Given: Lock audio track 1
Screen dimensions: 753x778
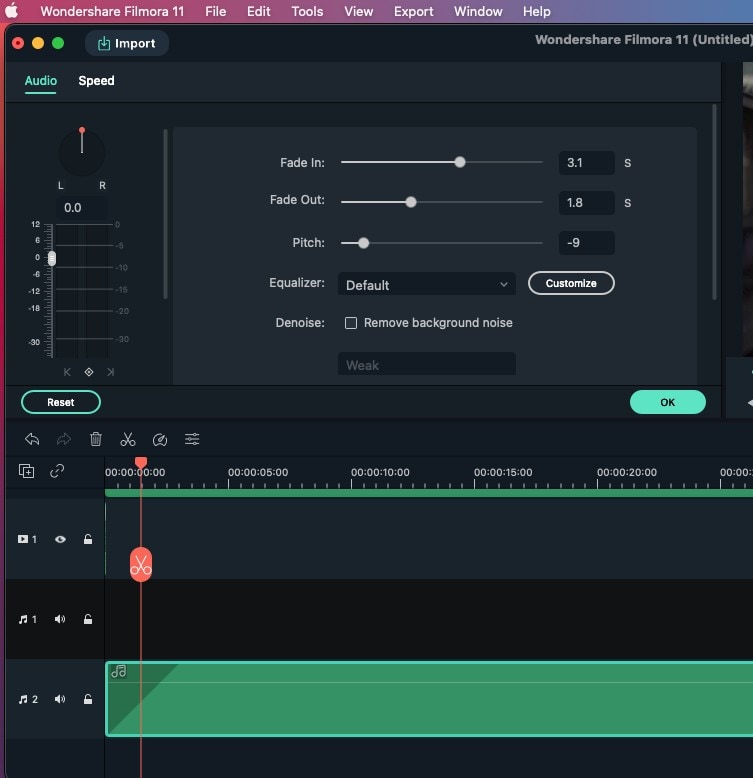Looking at the screenshot, I should (88, 619).
